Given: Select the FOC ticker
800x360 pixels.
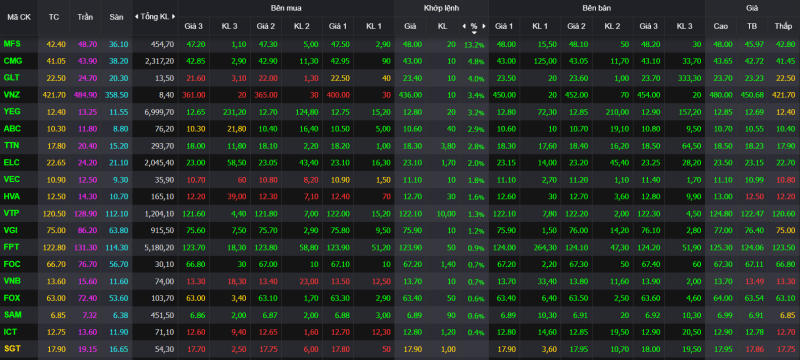Looking at the screenshot, I should [12, 264].
